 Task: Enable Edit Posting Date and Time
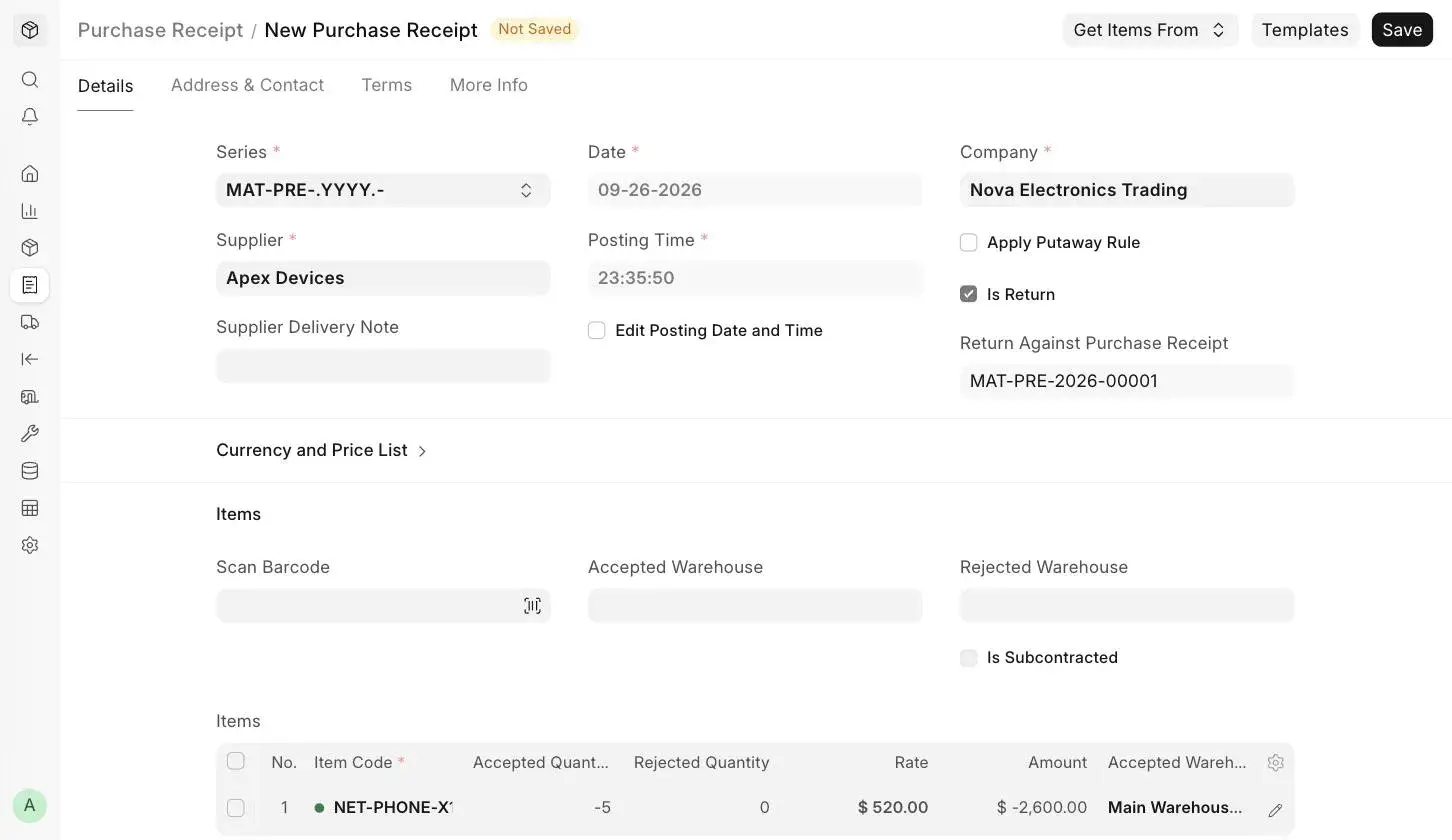(x=597, y=330)
